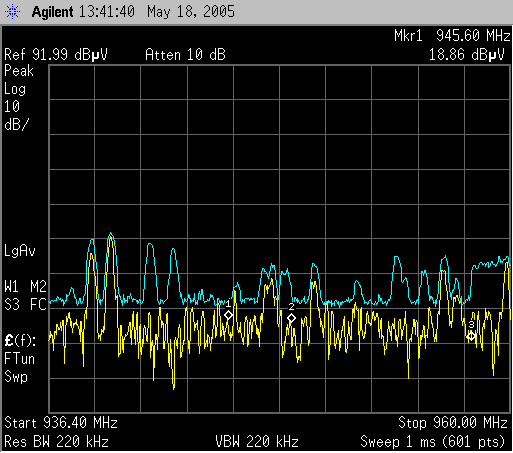This screenshot has width=513, height=453.
Task: Click the S3 FC trace status
Action: [25, 305]
